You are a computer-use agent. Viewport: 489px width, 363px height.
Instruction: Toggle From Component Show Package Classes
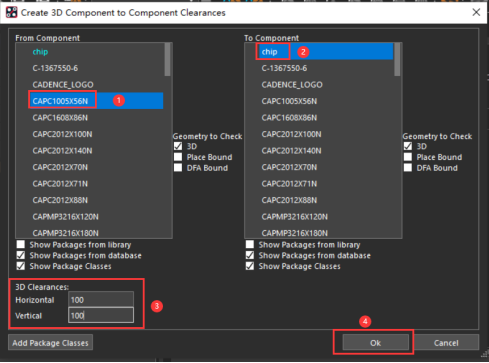point(21,266)
